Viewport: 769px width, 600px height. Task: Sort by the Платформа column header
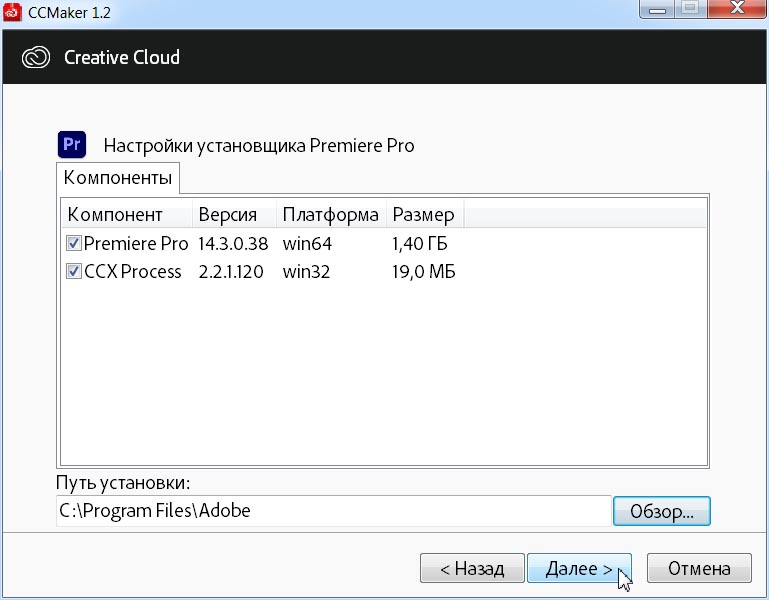click(330, 215)
